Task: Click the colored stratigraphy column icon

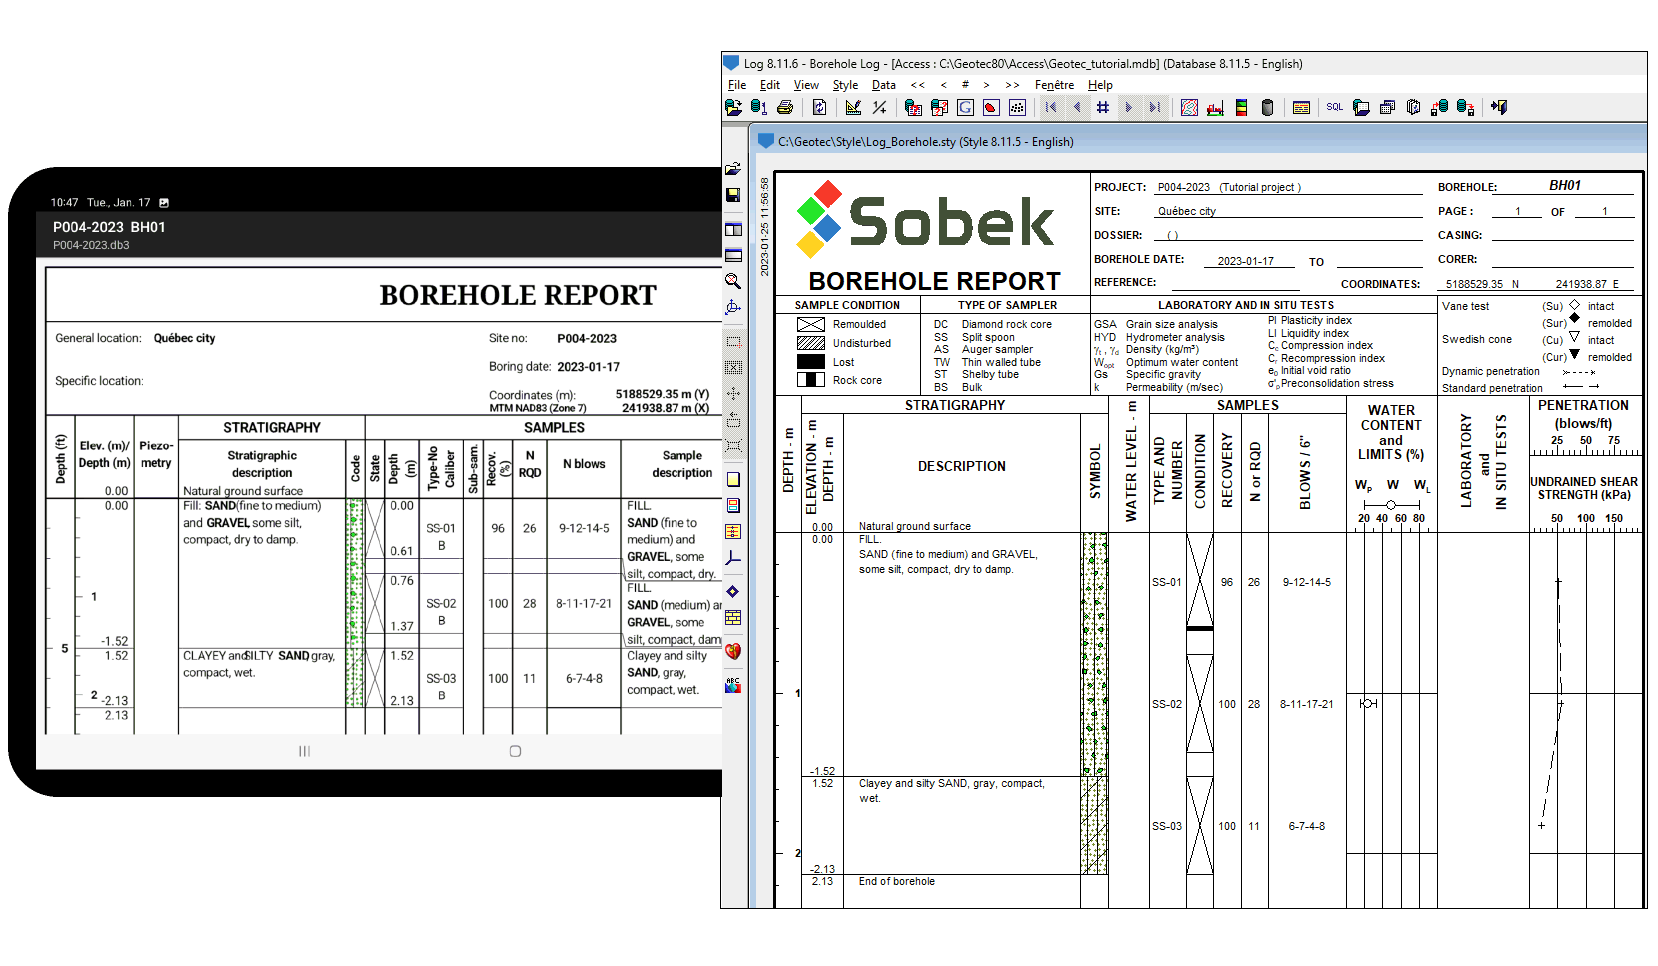Action: tap(1241, 107)
